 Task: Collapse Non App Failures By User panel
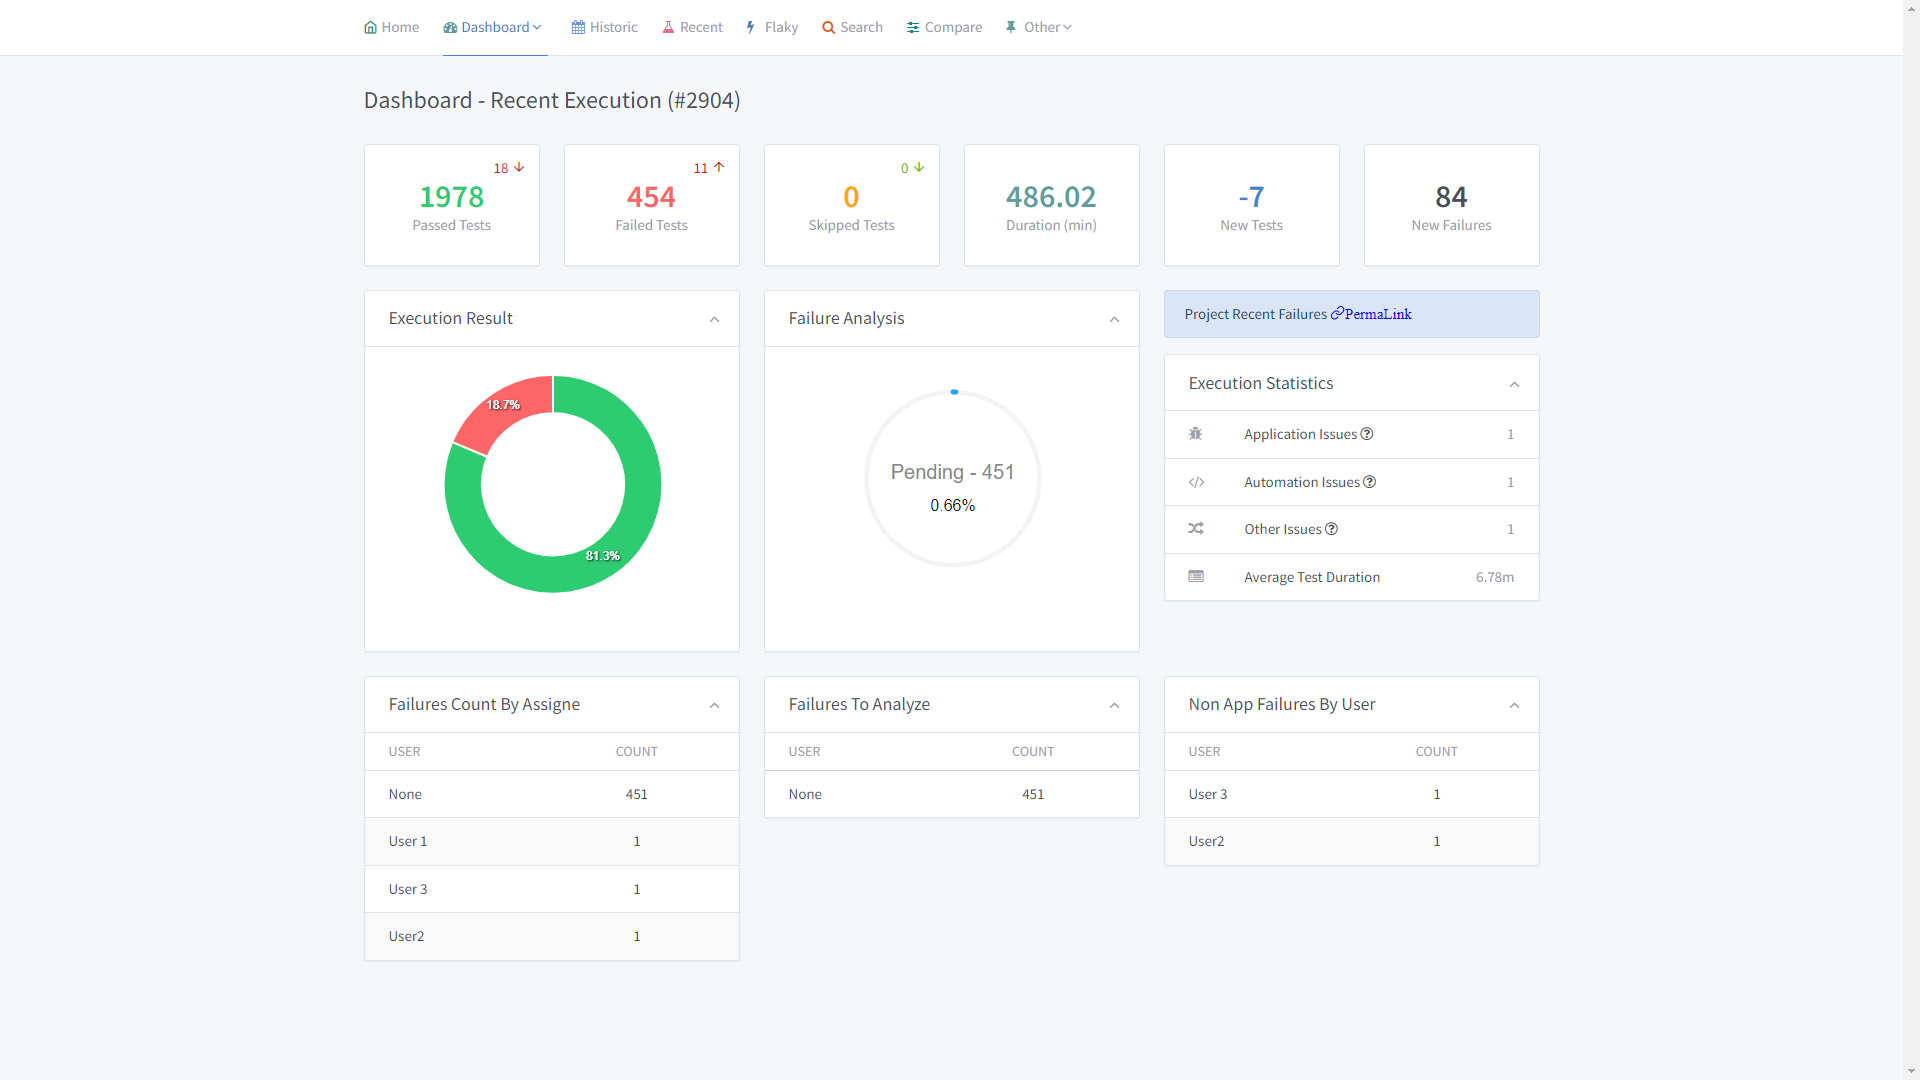(1514, 706)
